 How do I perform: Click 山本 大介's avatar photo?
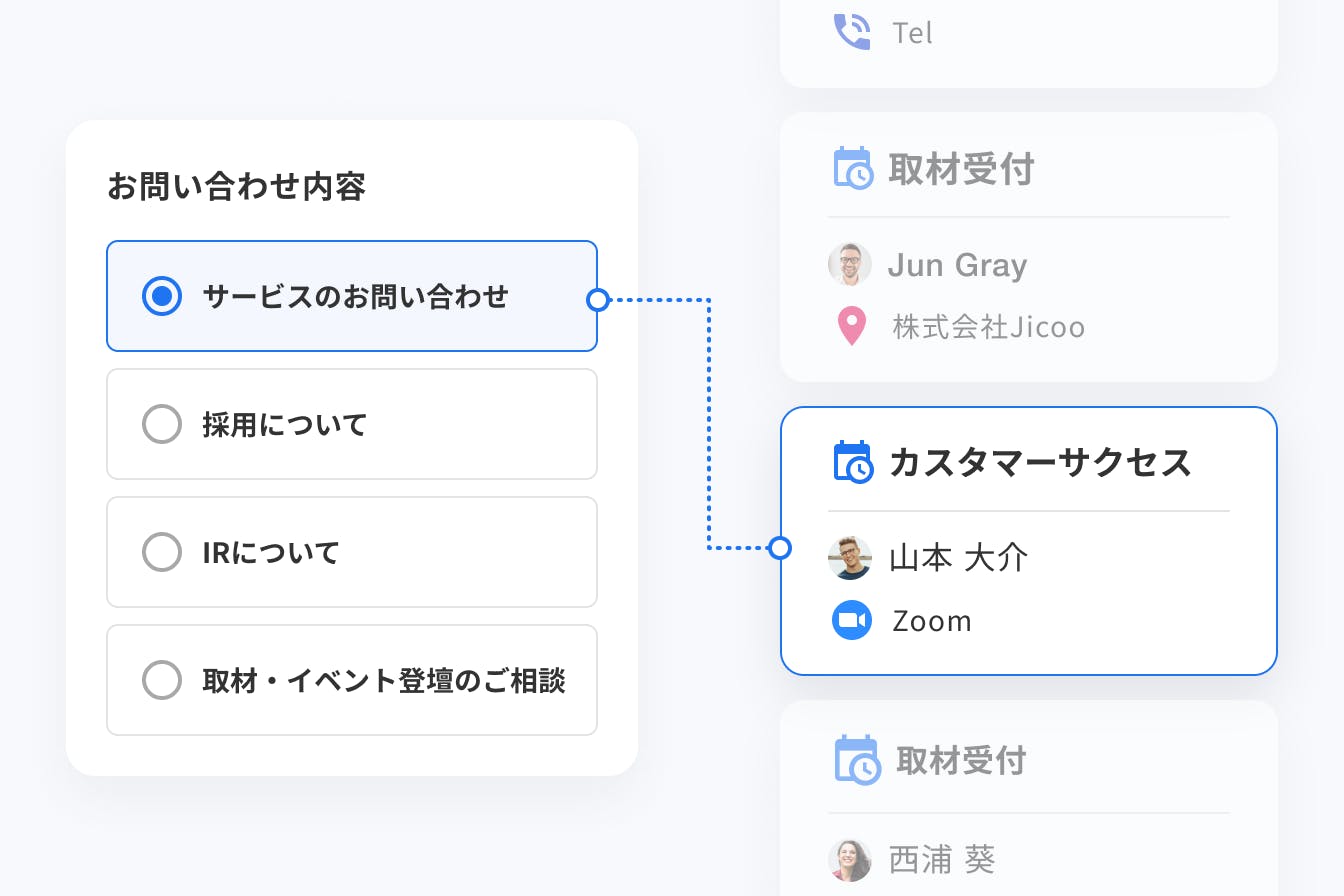(x=850, y=557)
